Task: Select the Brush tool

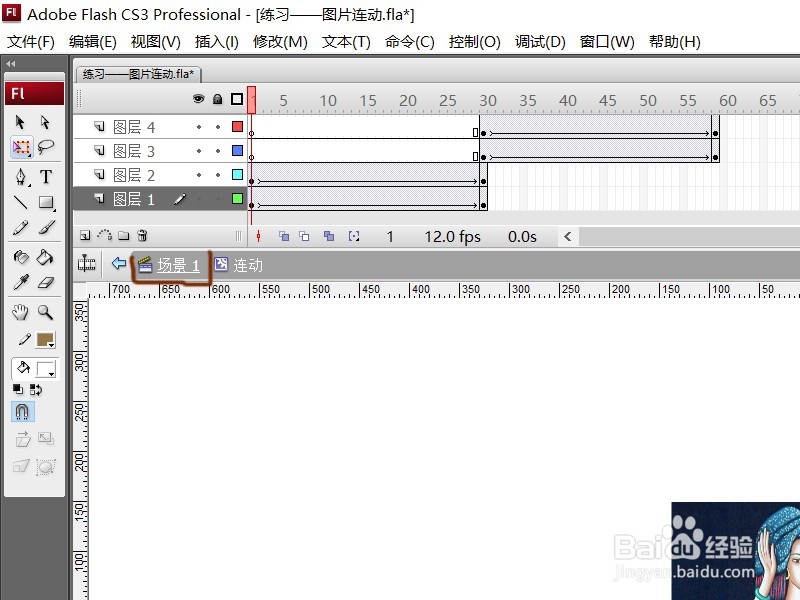Action: tap(46, 228)
